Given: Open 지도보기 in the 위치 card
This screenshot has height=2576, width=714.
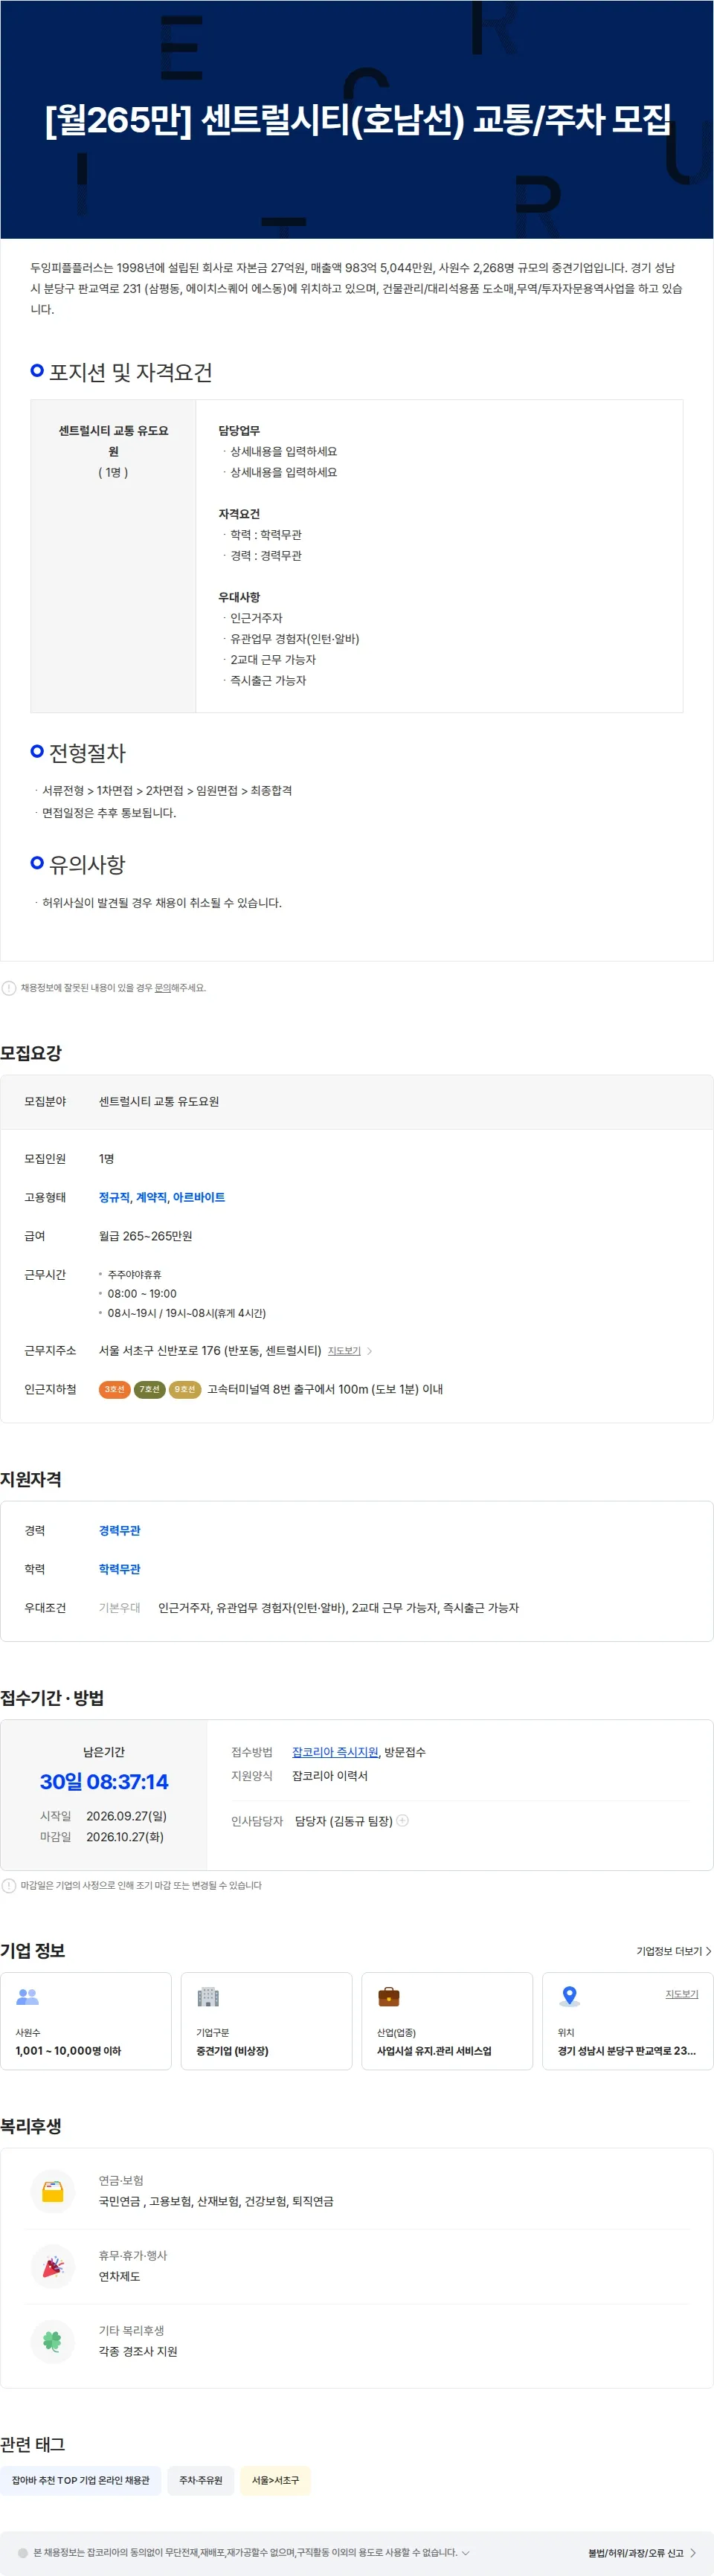Looking at the screenshot, I should coord(682,1994).
